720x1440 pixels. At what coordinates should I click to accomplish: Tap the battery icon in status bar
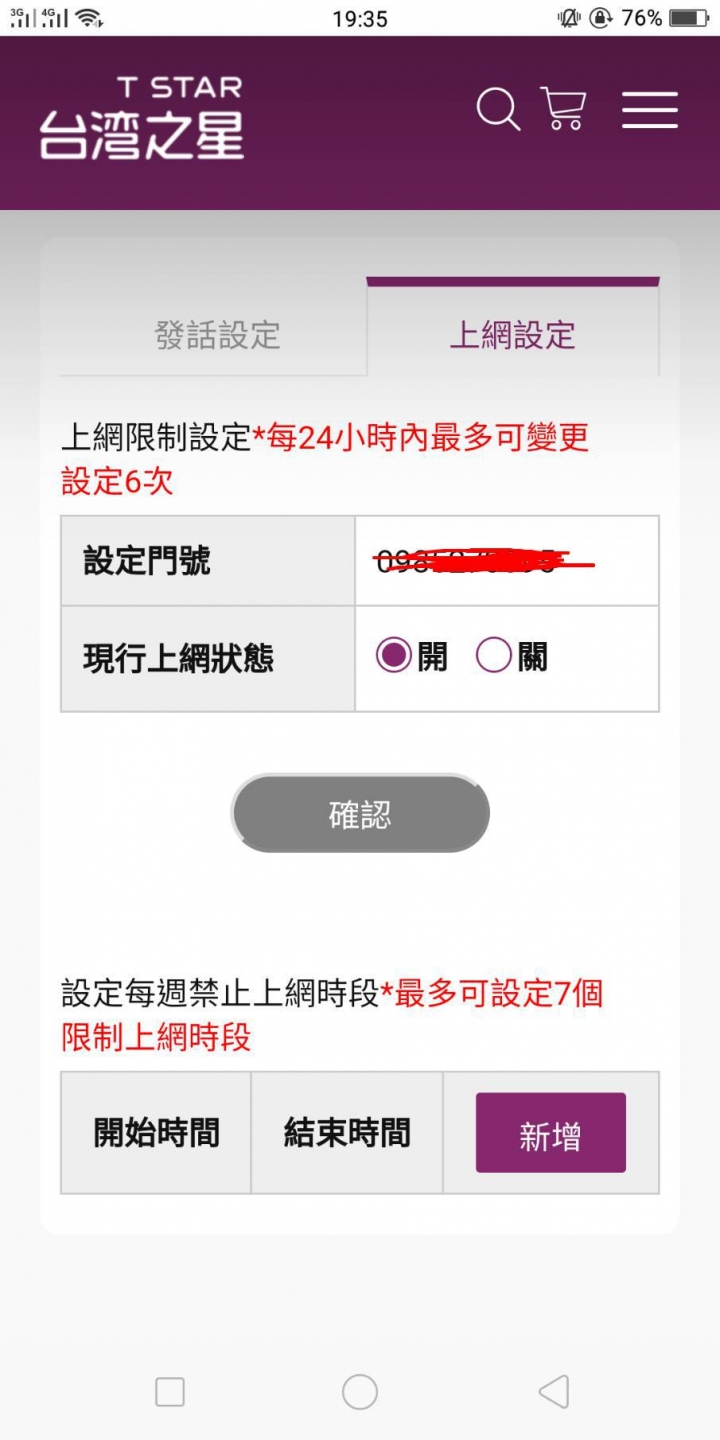click(x=688, y=18)
